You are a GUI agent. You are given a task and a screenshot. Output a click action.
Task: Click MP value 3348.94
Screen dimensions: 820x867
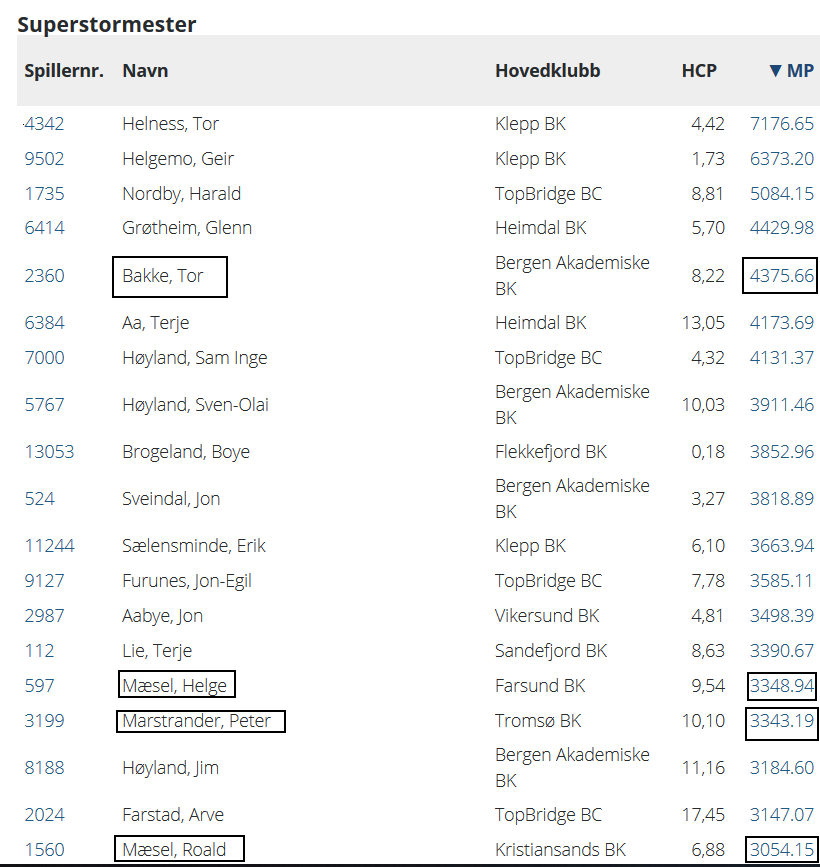(782, 686)
